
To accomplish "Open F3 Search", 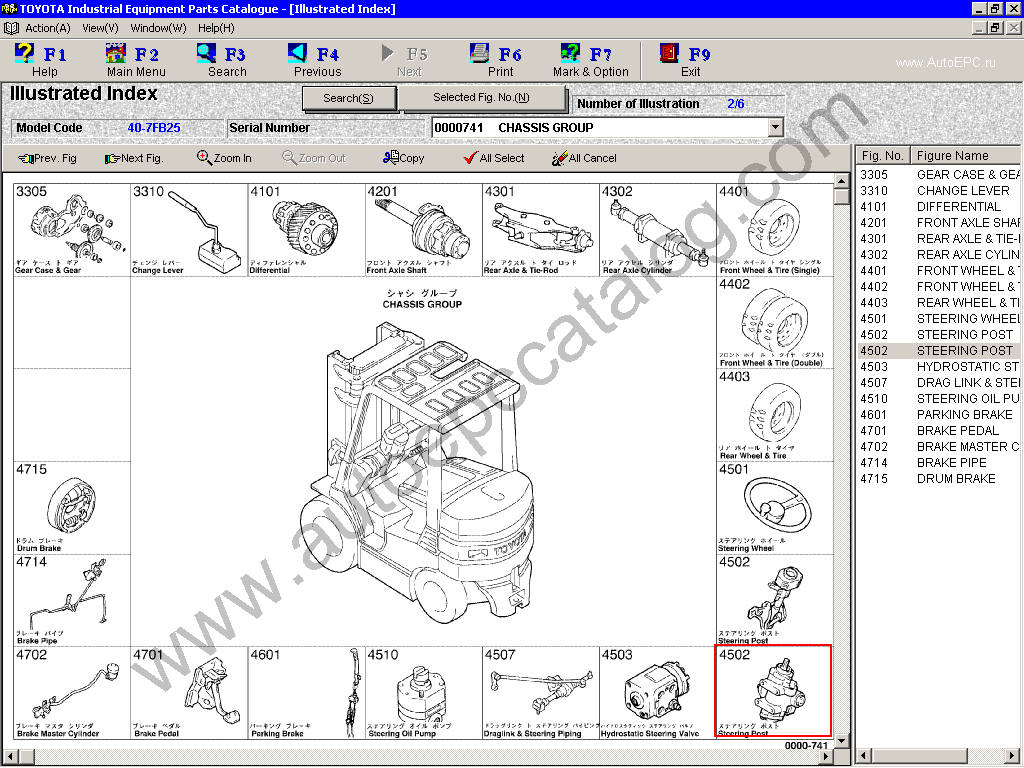I will pos(224,60).
